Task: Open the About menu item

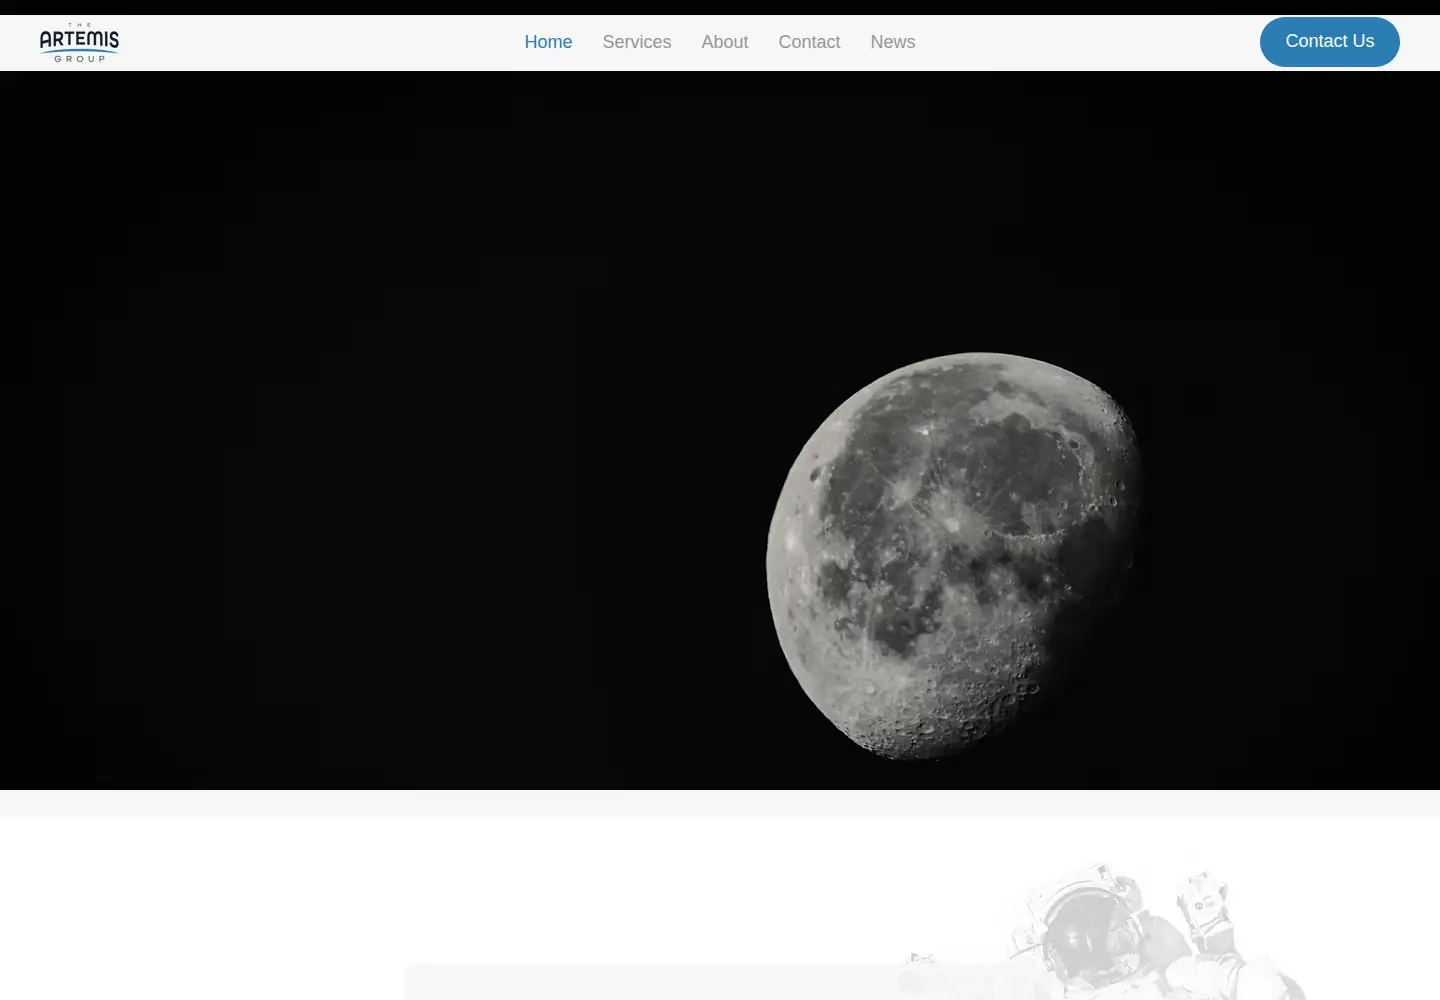Action: click(x=725, y=42)
